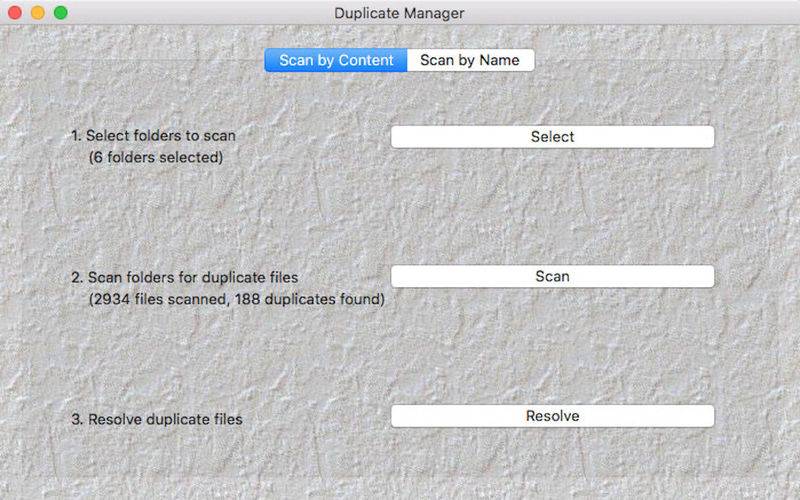Image resolution: width=800 pixels, height=500 pixels.
Task: Click the Duplicate Manager window title
Action: tap(399, 13)
